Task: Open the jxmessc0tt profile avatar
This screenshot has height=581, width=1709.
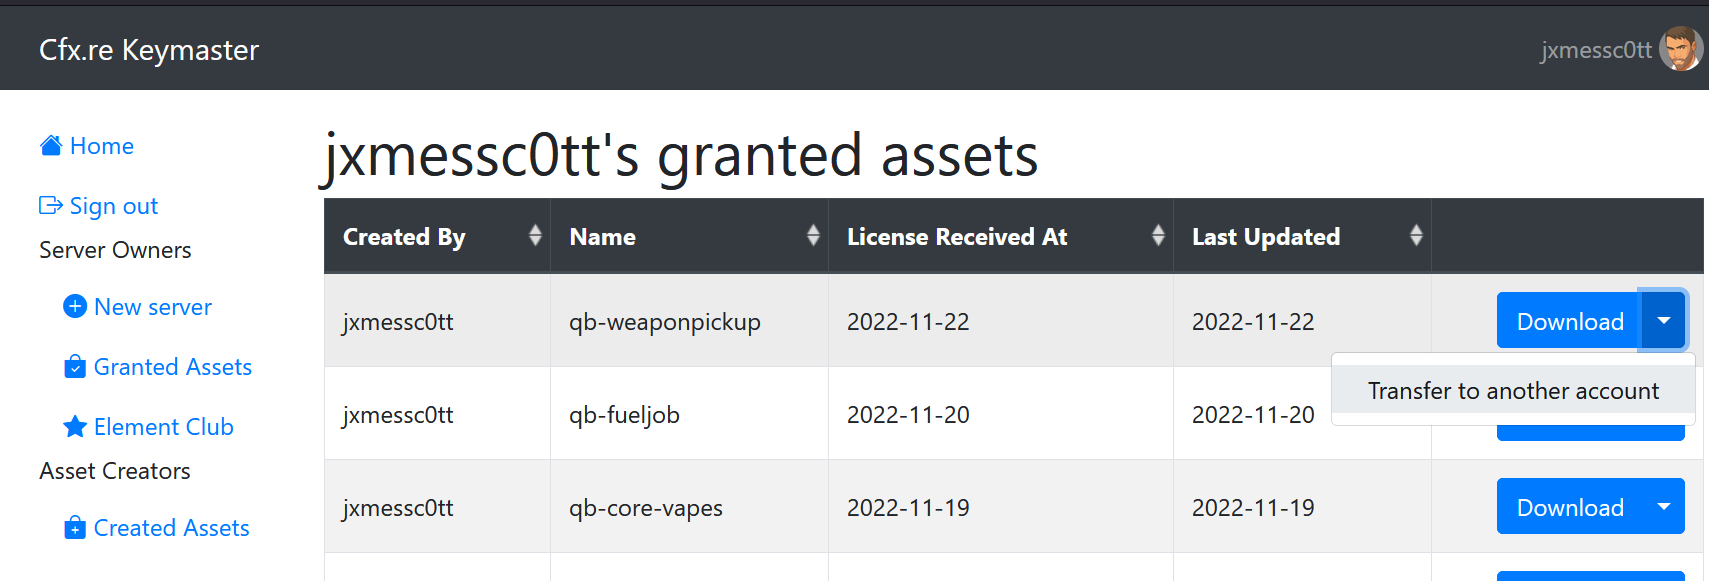Action: 1681,48
